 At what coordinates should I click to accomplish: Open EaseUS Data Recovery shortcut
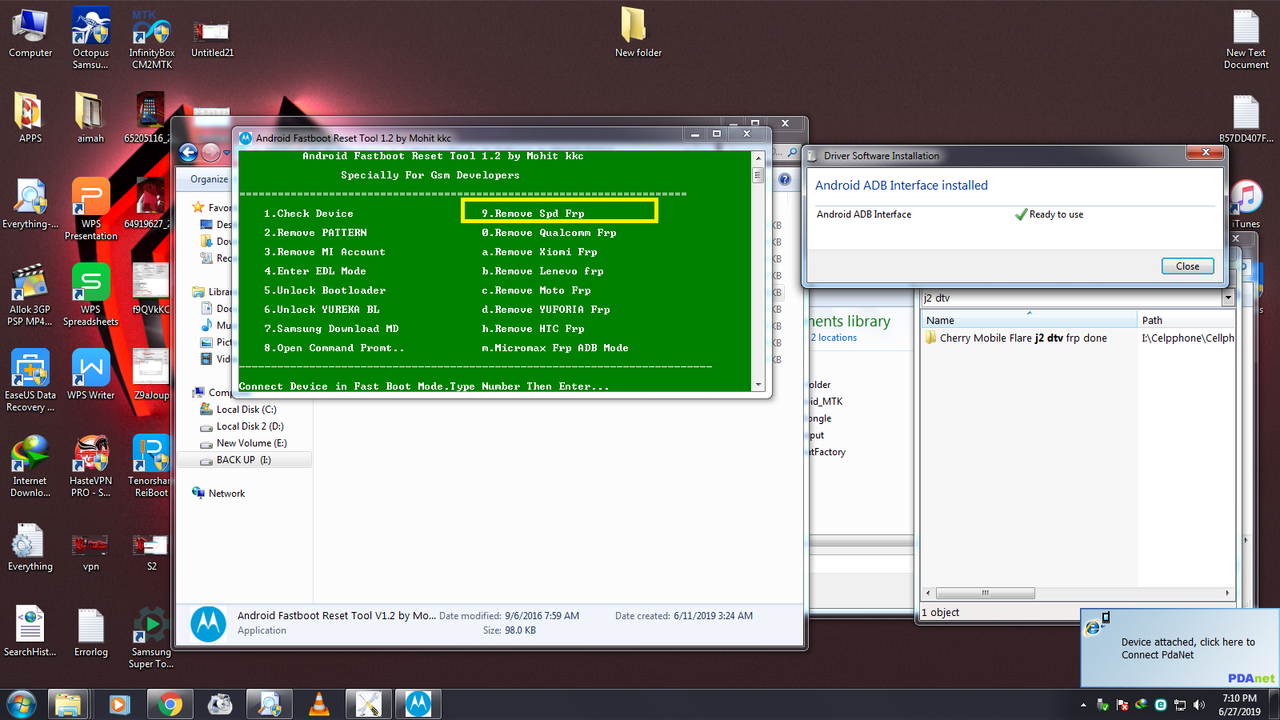30,381
